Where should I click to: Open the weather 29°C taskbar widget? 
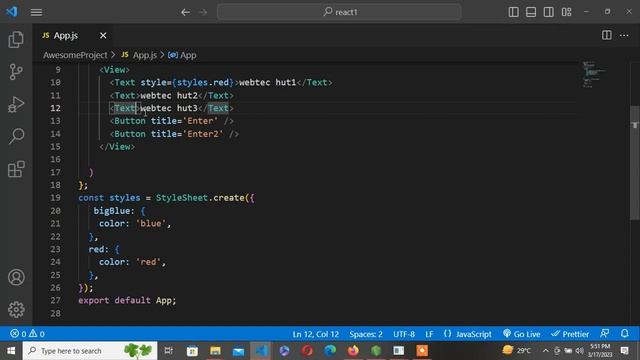[x=517, y=350]
